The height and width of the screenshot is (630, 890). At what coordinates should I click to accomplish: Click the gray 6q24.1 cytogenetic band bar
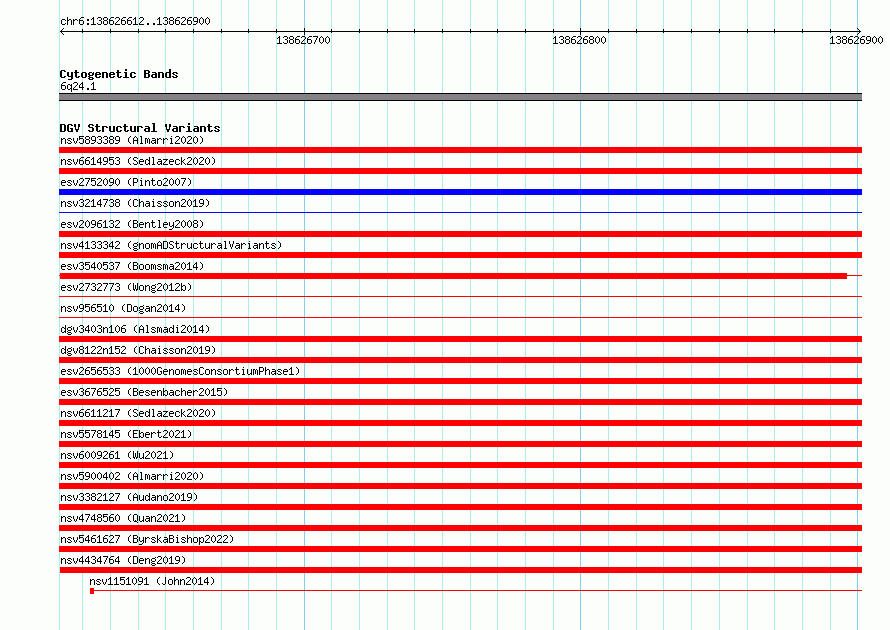tap(460, 97)
